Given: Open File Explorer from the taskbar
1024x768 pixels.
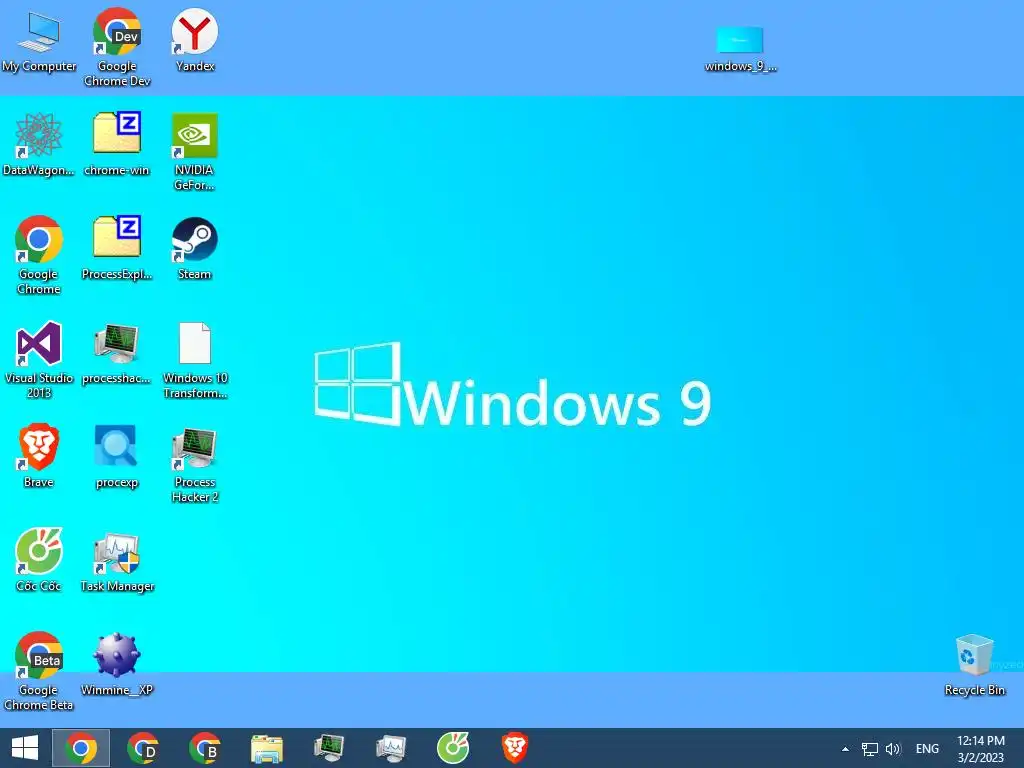Looking at the screenshot, I should [x=266, y=748].
